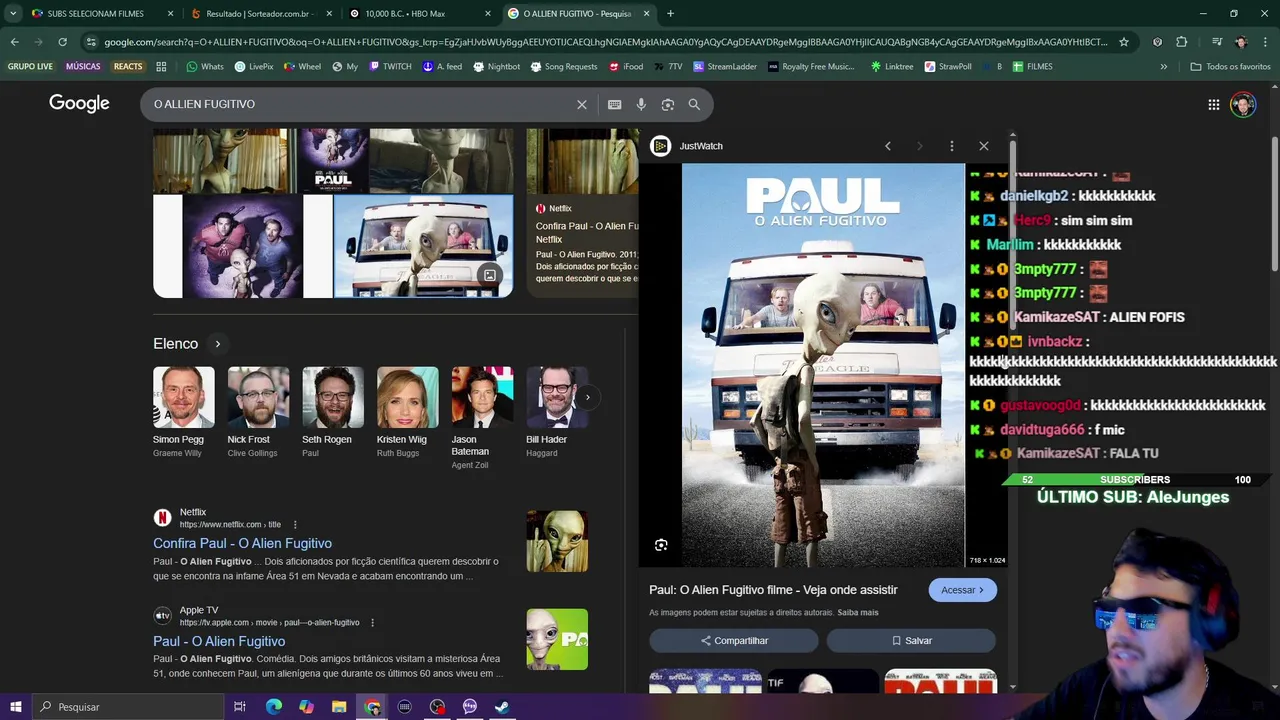Open the three-dot menu in JustWatch panel
Image resolution: width=1280 pixels, height=720 pixels.
[952, 146]
